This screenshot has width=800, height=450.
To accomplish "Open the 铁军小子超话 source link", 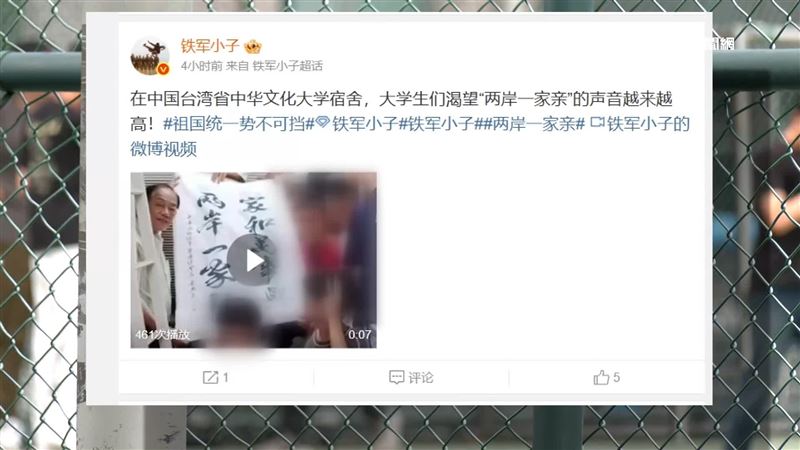I will click(x=288, y=65).
